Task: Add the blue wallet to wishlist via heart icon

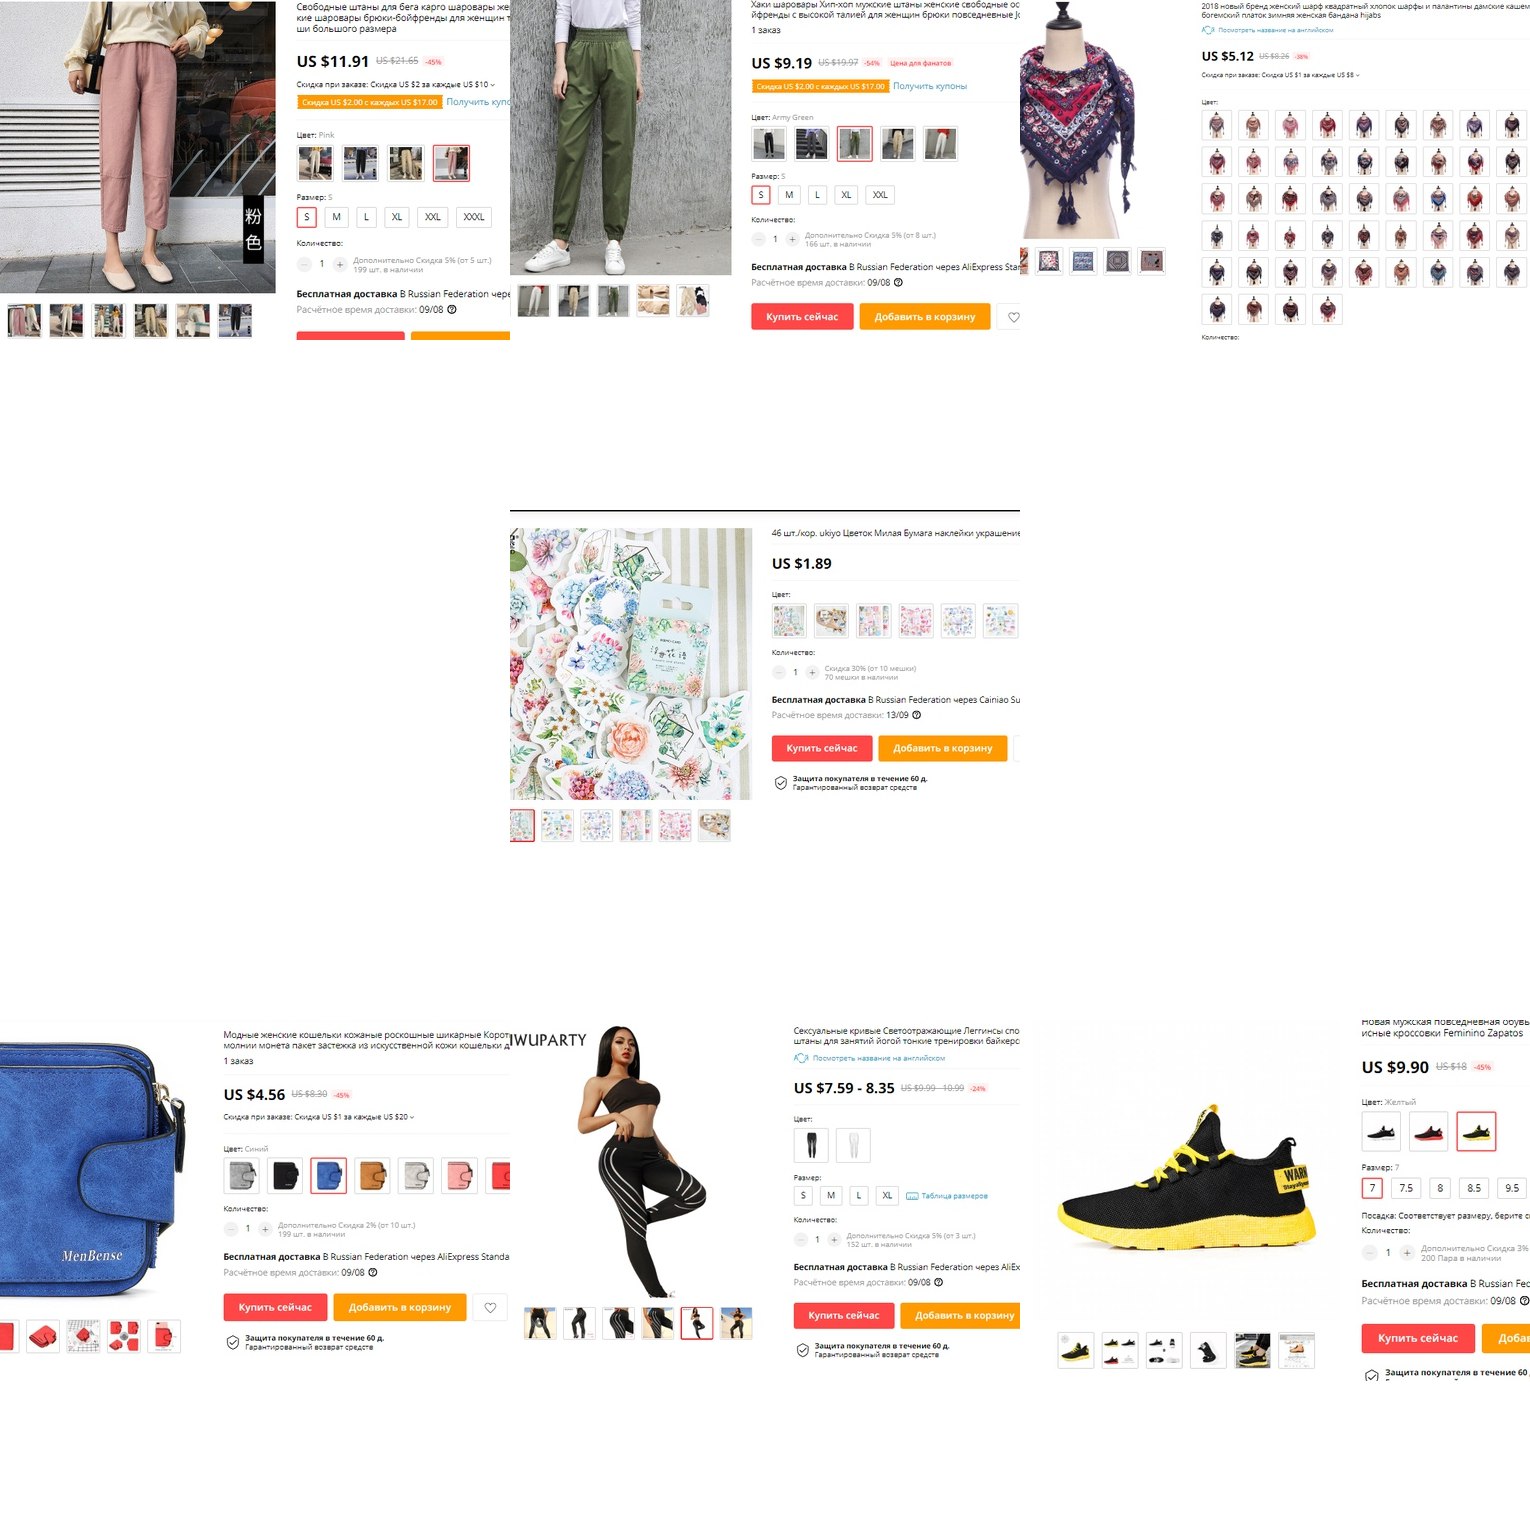Action: coord(490,1307)
